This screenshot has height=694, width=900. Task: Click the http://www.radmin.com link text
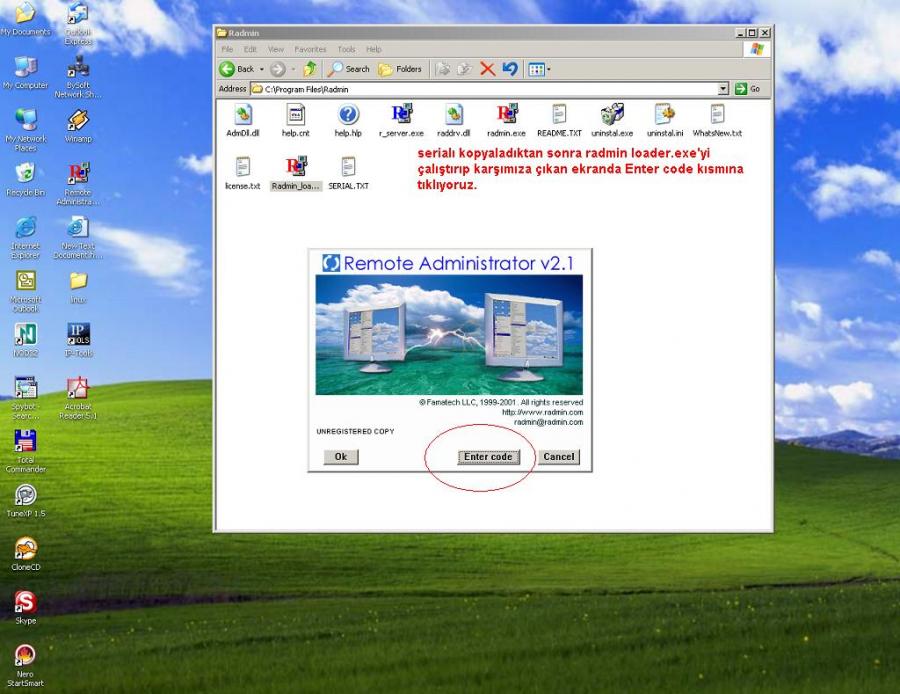(542, 412)
